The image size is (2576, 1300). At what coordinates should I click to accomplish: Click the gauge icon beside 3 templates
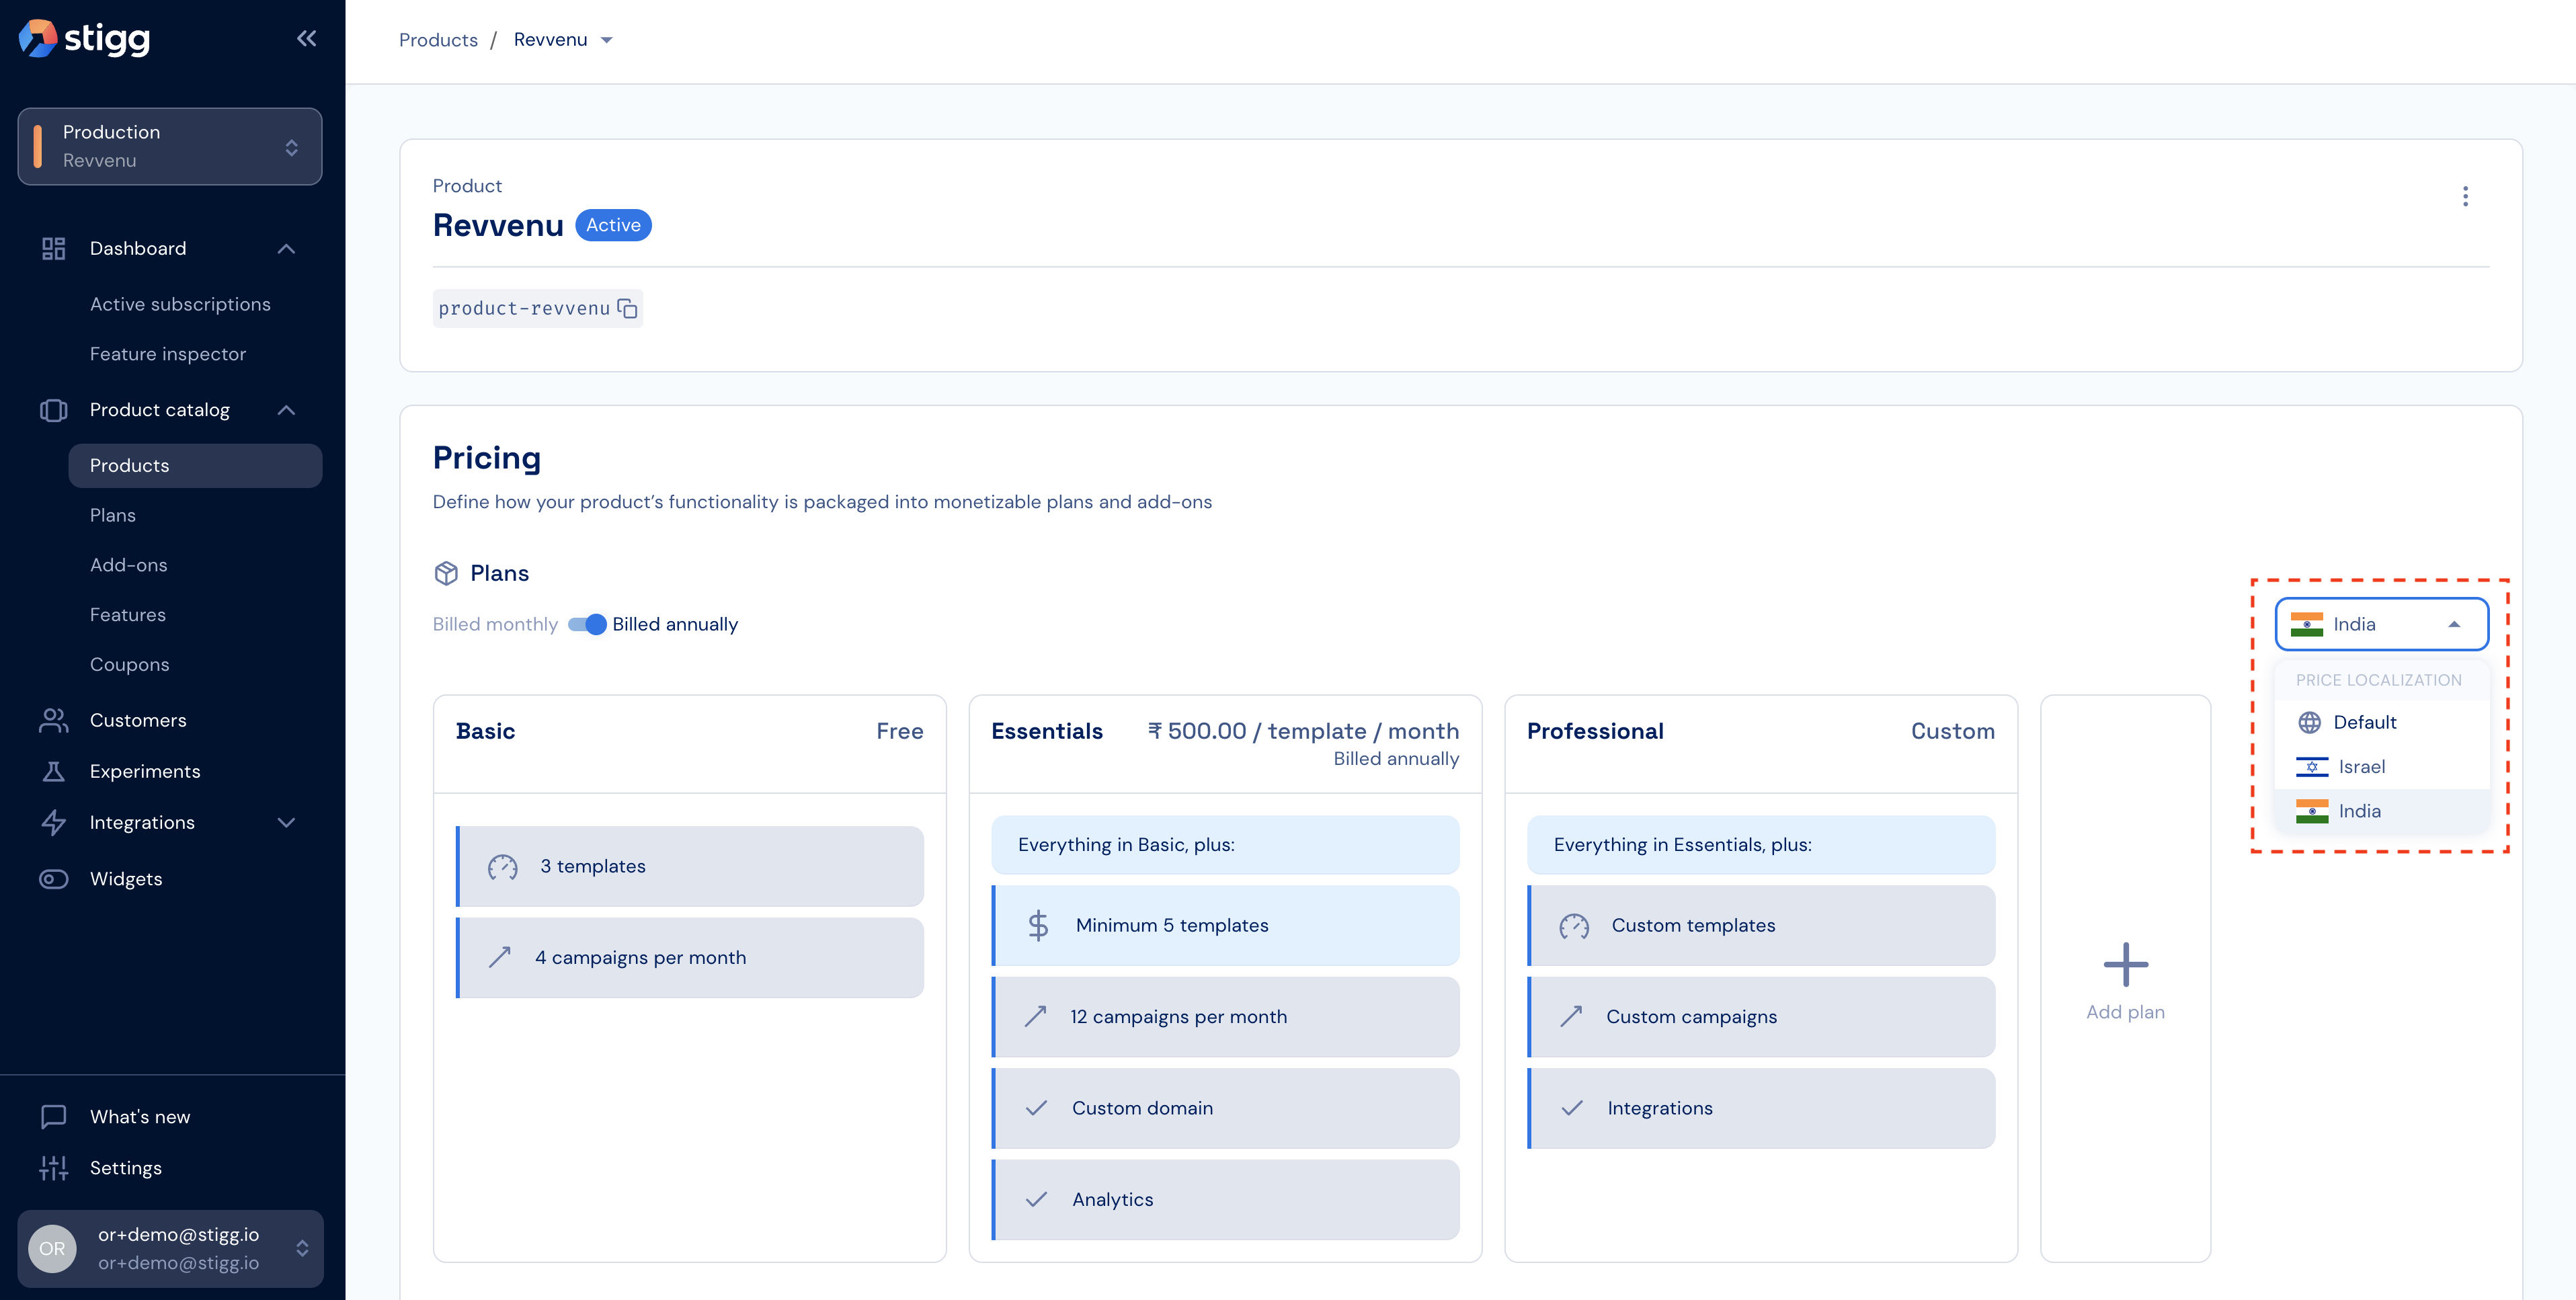(x=502, y=867)
